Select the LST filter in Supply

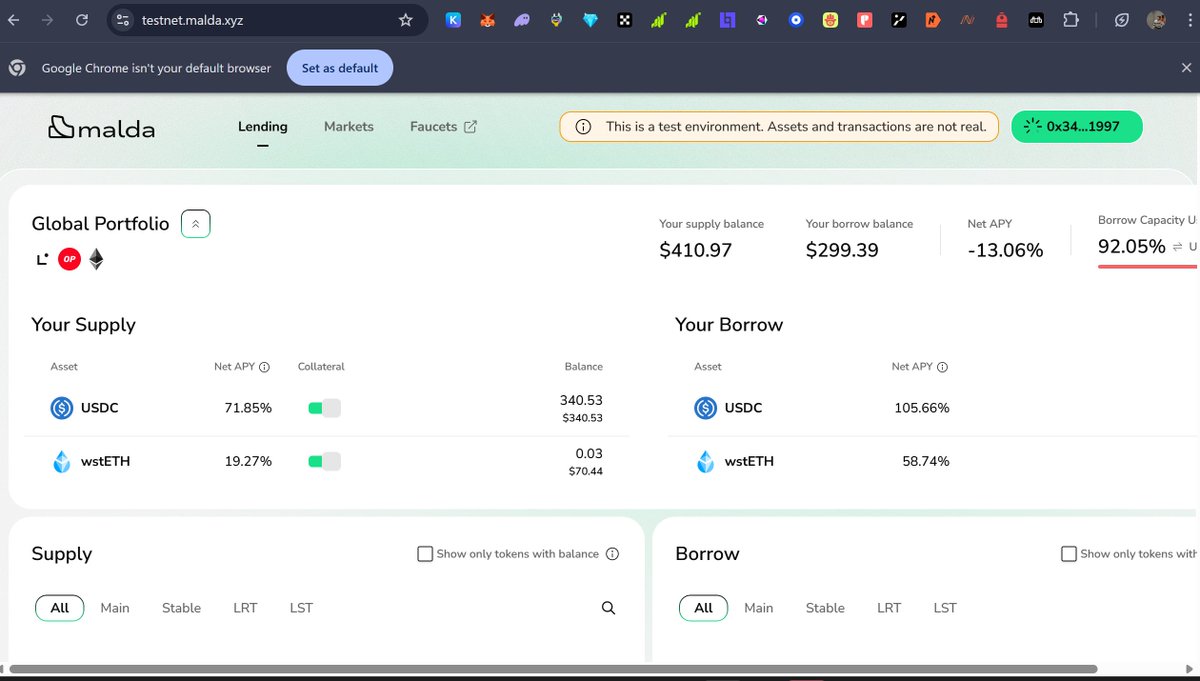pos(301,608)
